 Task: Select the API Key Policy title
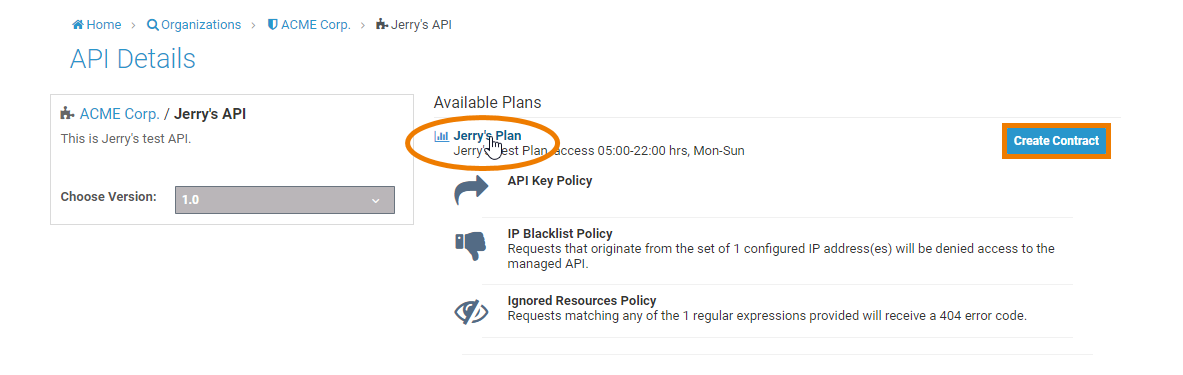click(550, 181)
